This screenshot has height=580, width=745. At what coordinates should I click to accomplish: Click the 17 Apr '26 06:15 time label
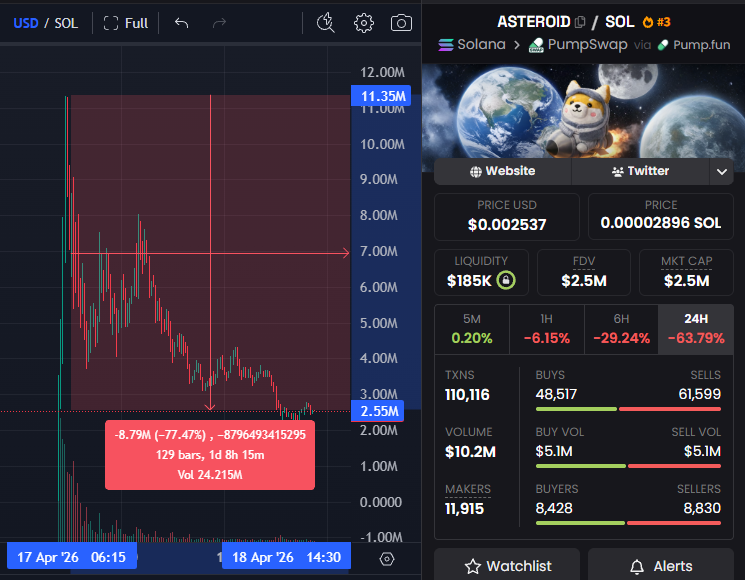click(72, 556)
